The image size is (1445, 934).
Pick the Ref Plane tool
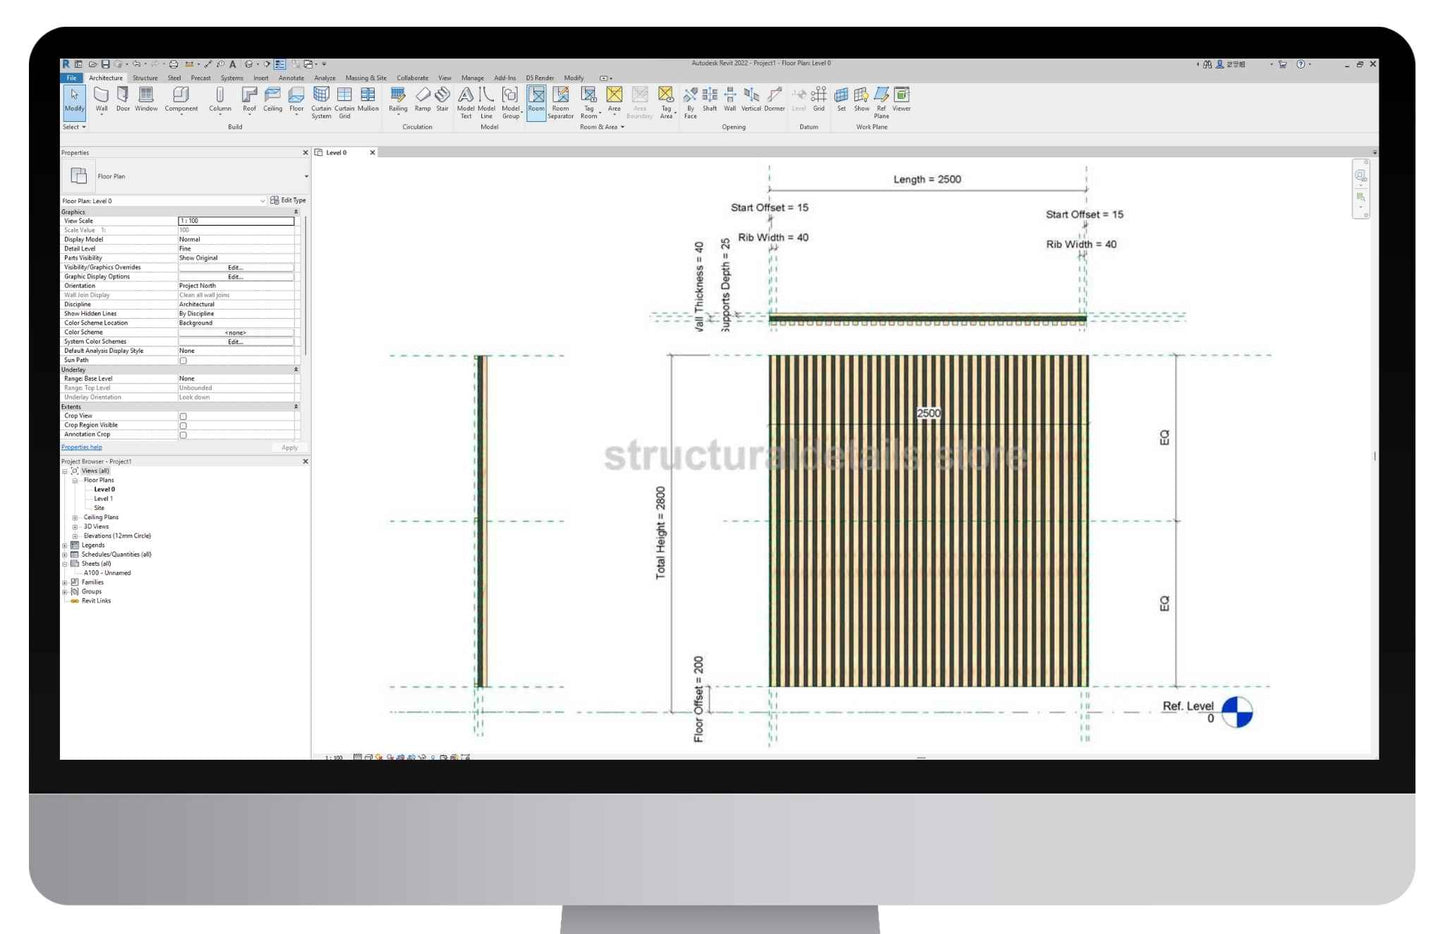(881, 99)
